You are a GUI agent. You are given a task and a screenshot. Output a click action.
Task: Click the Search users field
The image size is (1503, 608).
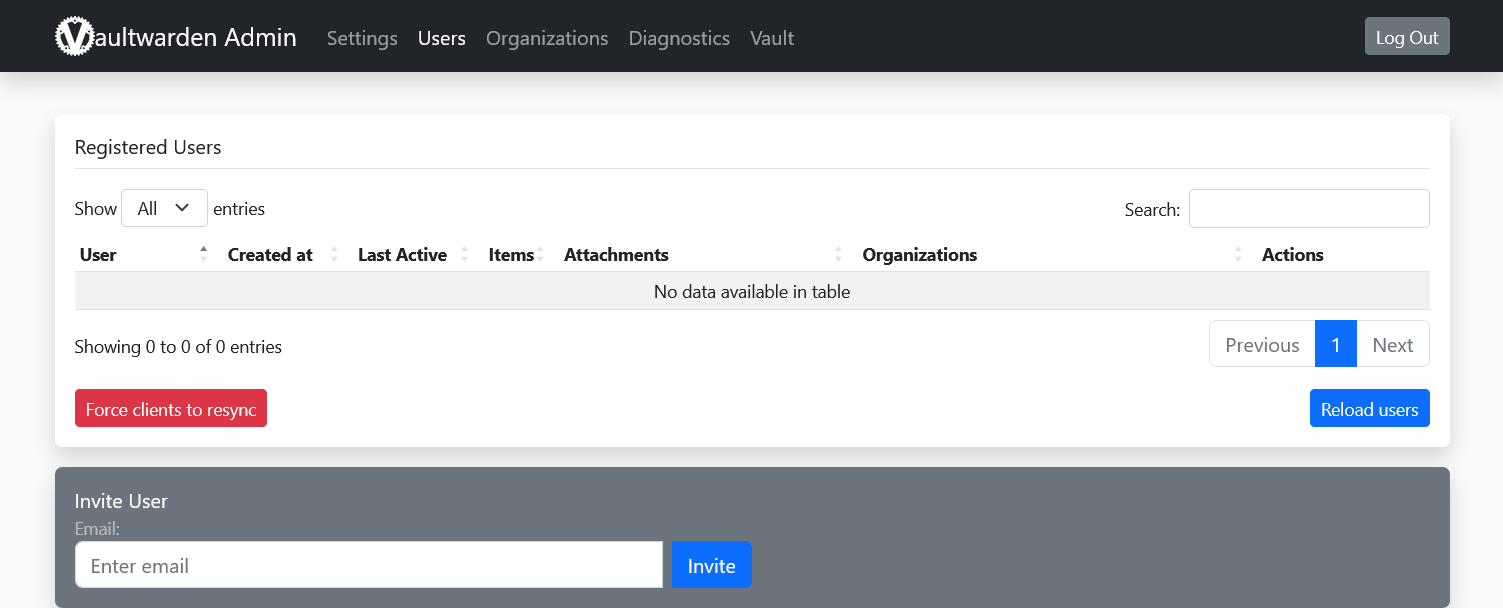tap(1309, 208)
